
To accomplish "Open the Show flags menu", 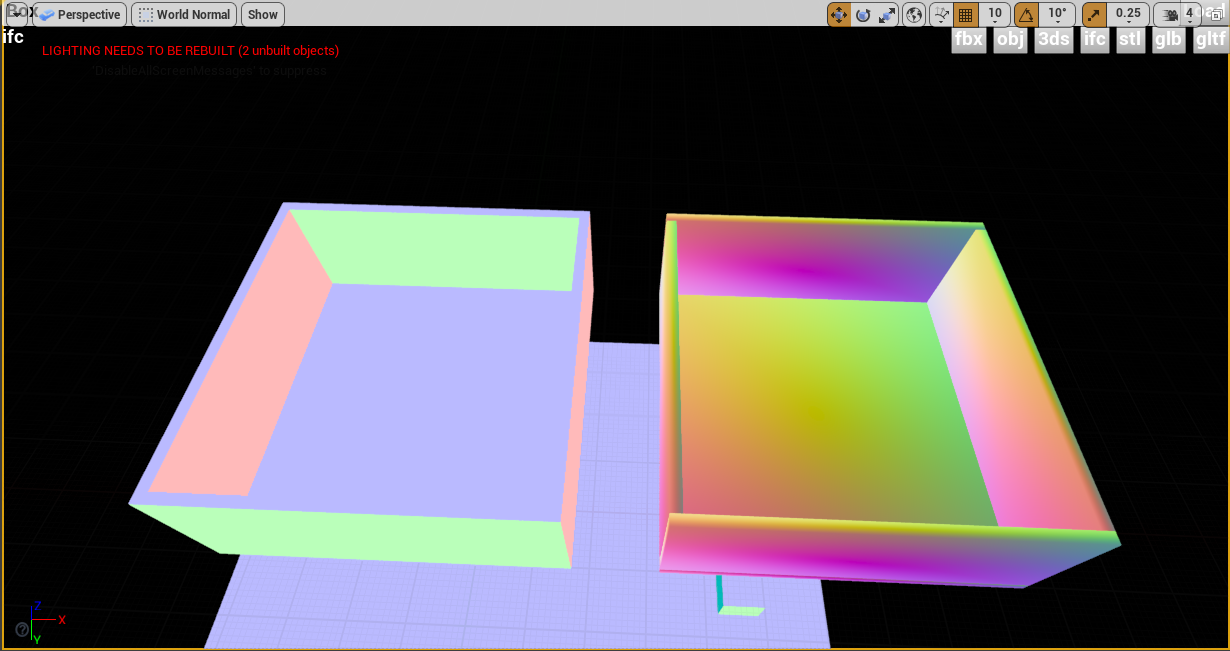I will coord(262,15).
